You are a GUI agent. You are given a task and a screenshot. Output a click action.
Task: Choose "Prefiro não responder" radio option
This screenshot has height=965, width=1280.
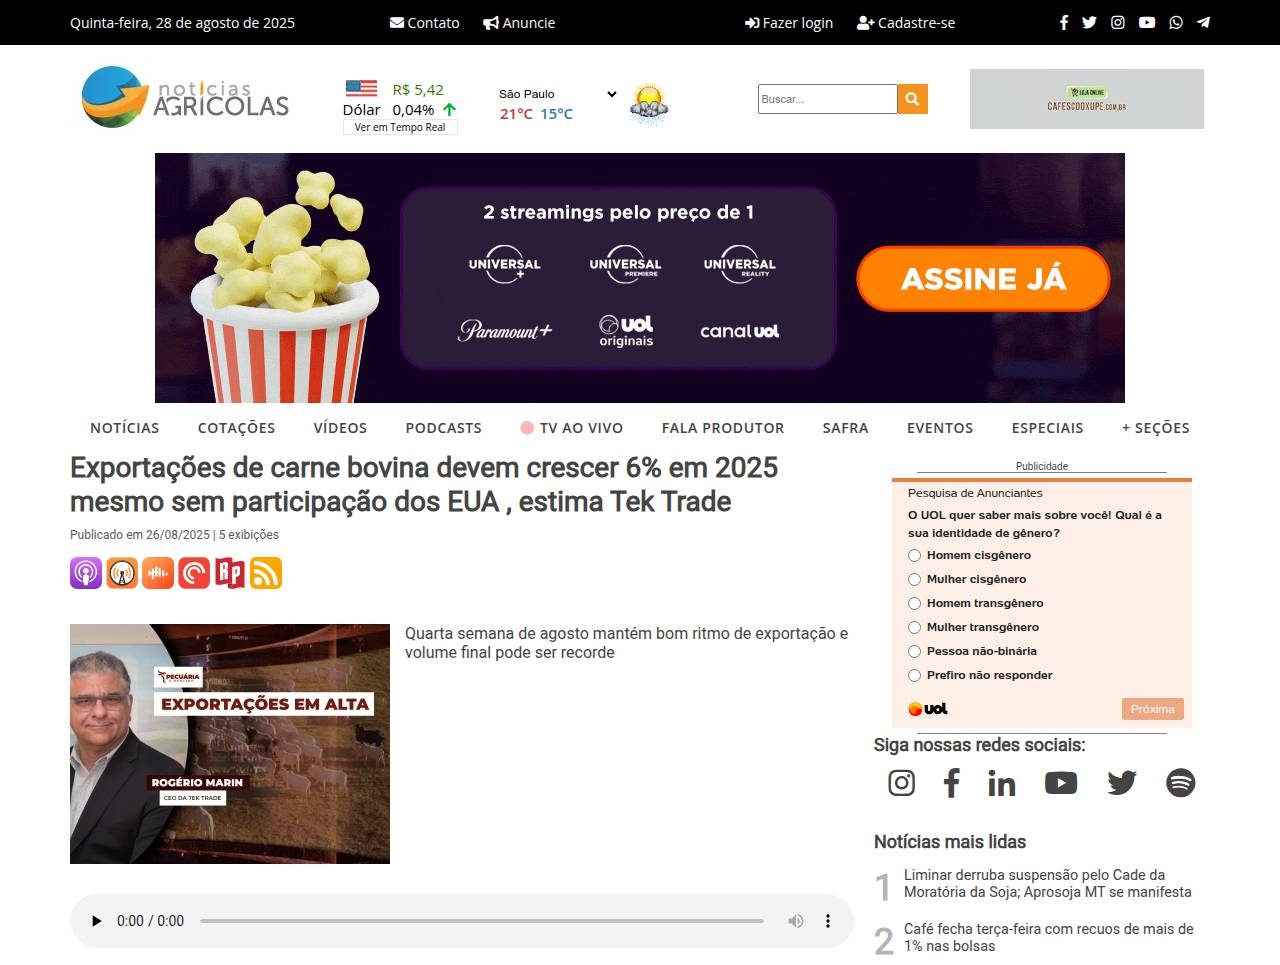(914, 676)
